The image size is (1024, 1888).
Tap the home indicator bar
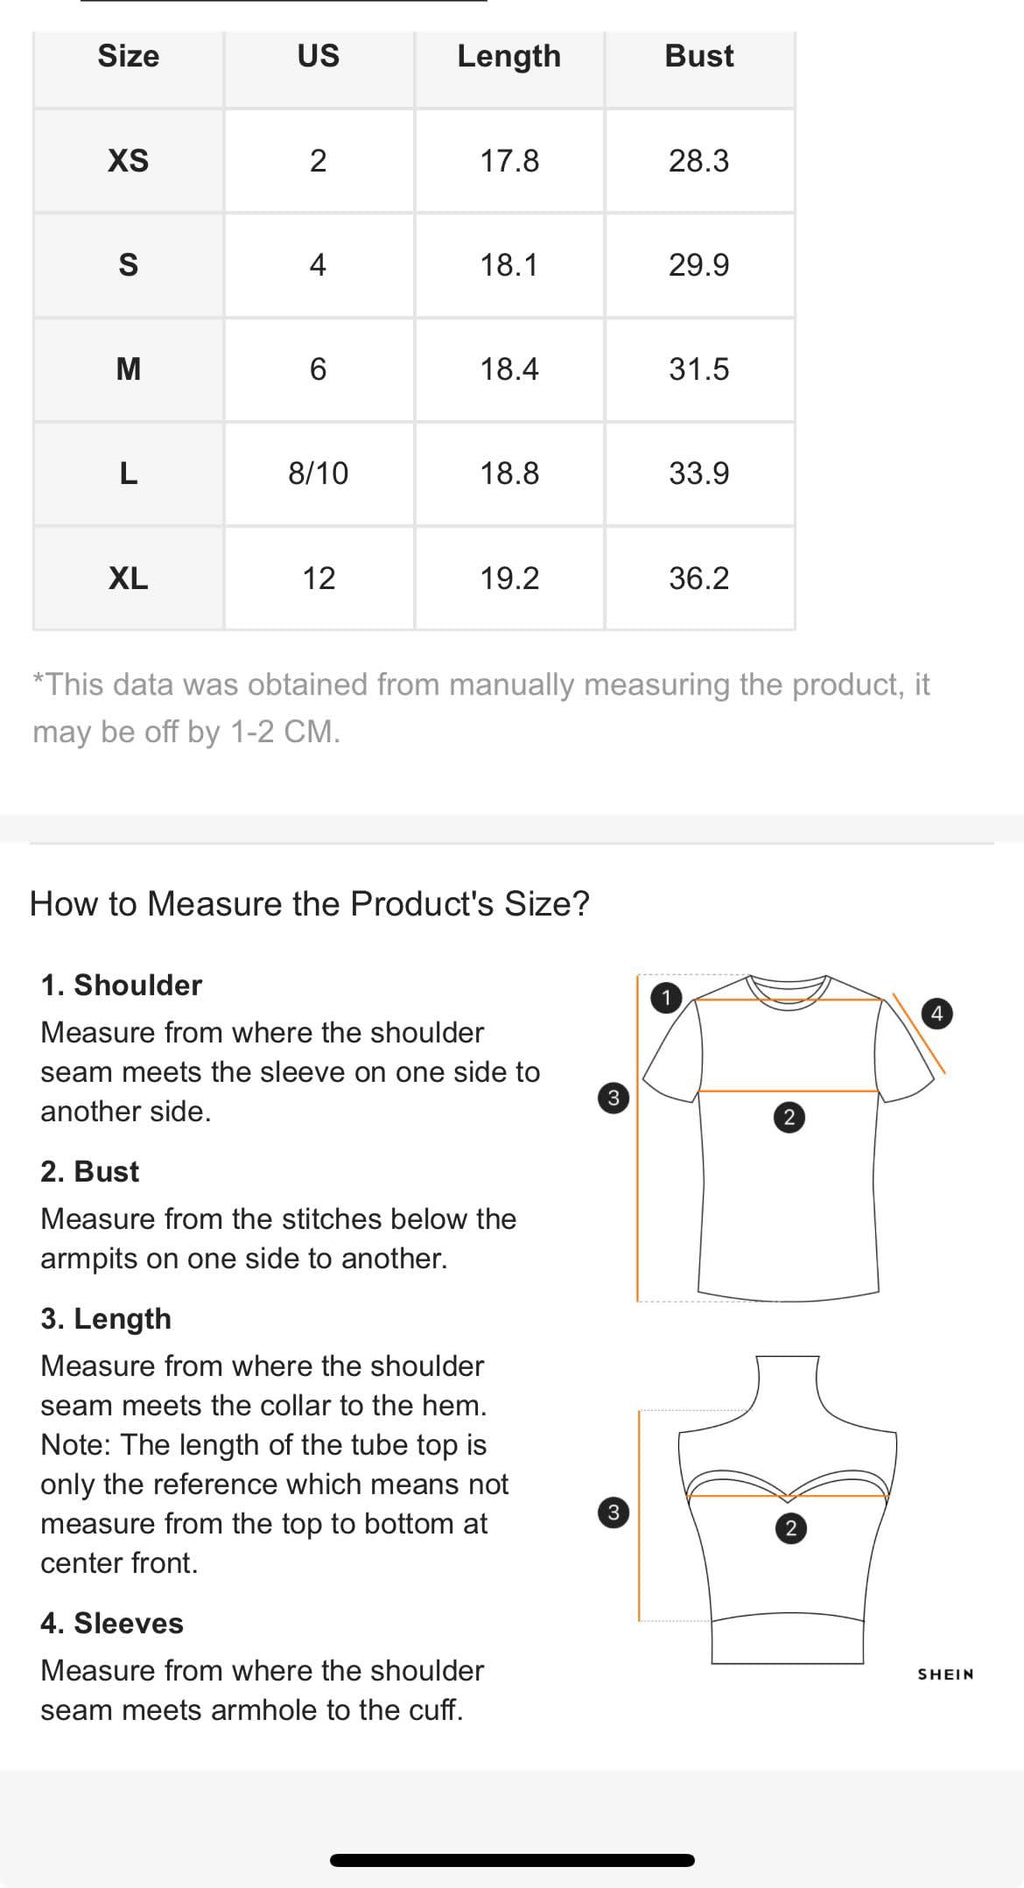tap(512, 1860)
